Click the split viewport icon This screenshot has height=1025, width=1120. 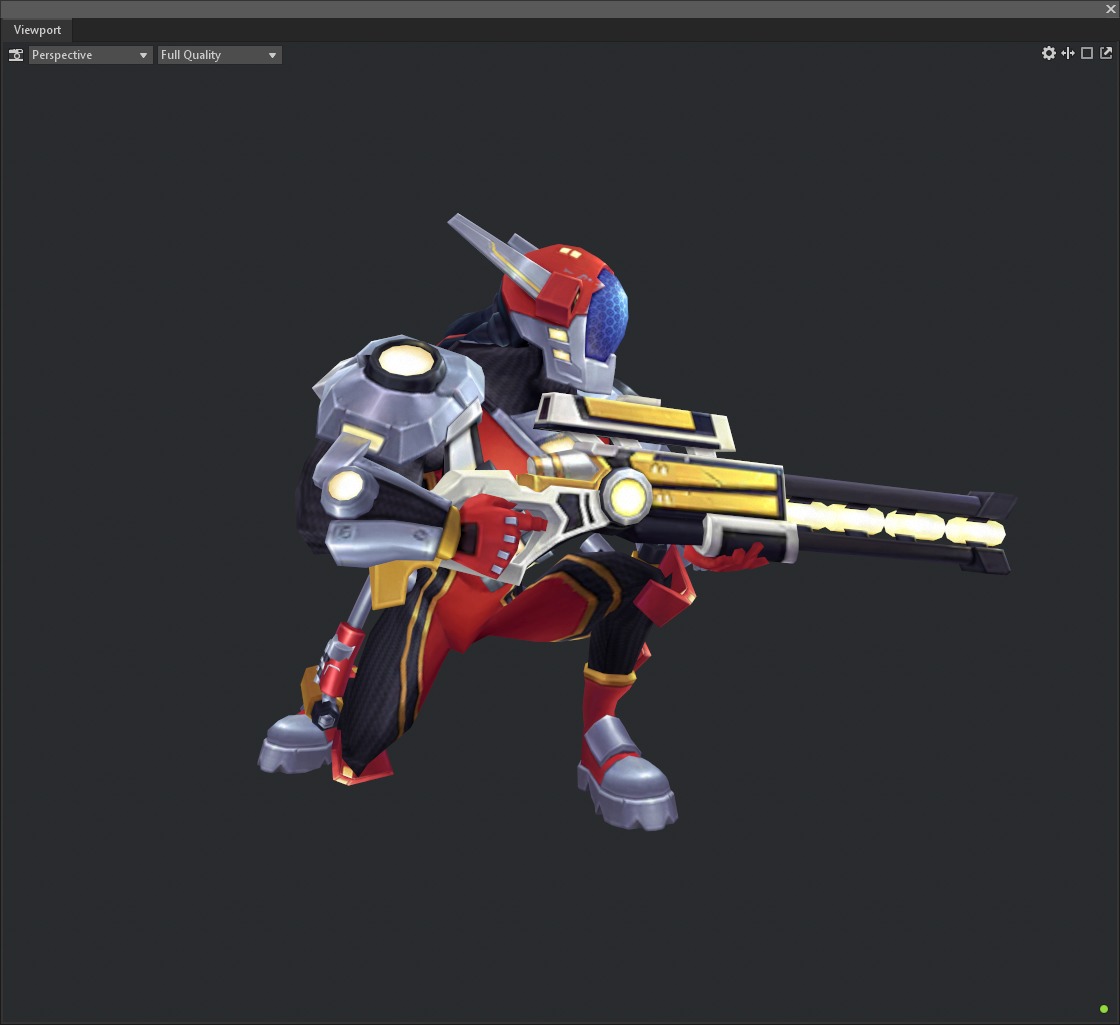pyautogui.click(x=1068, y=53)
